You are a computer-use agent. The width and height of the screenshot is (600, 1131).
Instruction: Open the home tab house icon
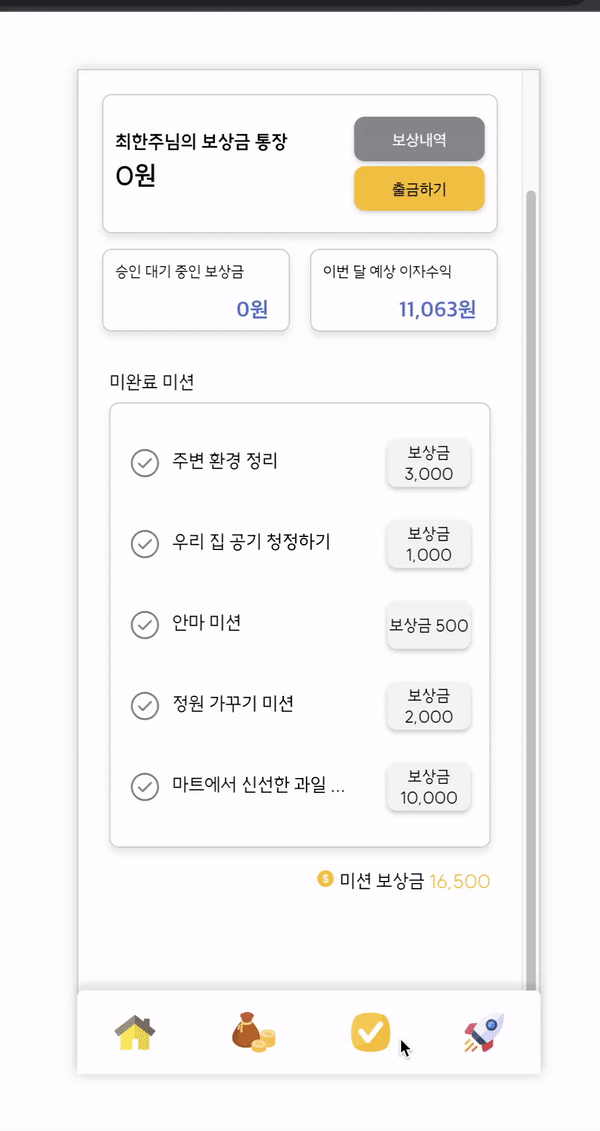point(135,1032)
